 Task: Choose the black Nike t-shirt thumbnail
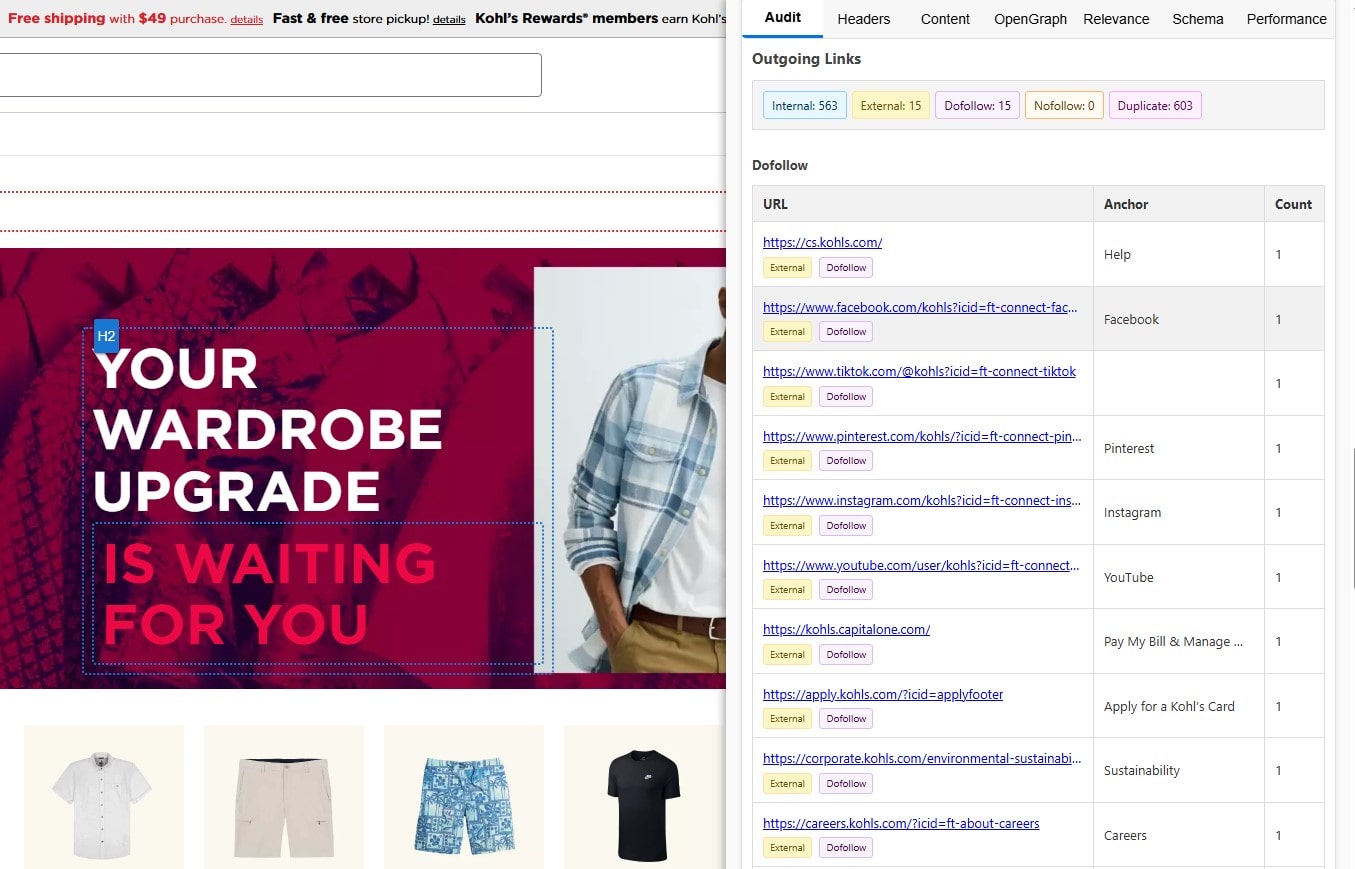643,796
